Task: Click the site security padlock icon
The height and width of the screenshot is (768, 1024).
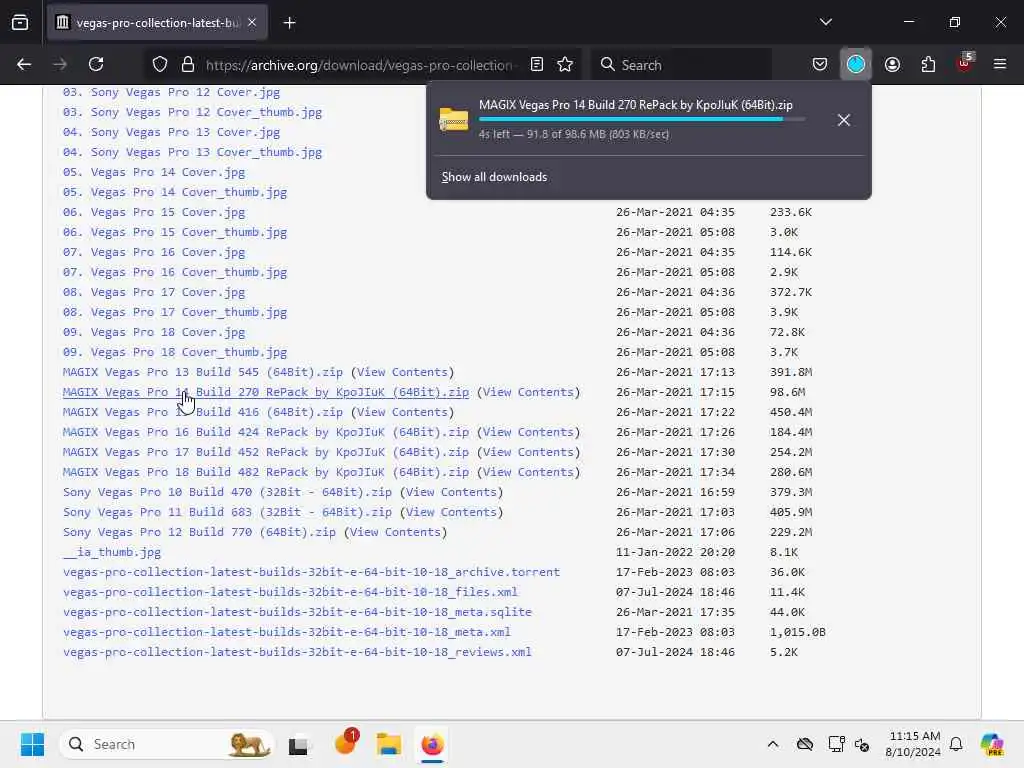Action: [188, 64]
